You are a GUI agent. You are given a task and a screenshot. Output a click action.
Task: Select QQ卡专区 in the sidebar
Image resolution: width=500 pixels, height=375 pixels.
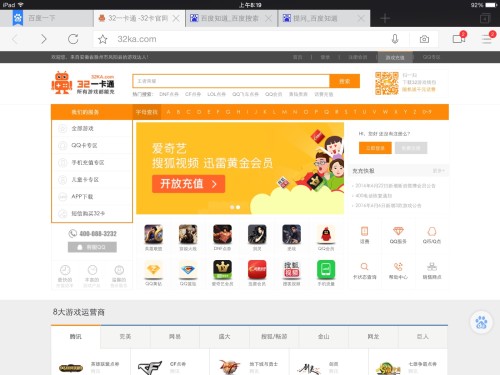coord(92,145)
